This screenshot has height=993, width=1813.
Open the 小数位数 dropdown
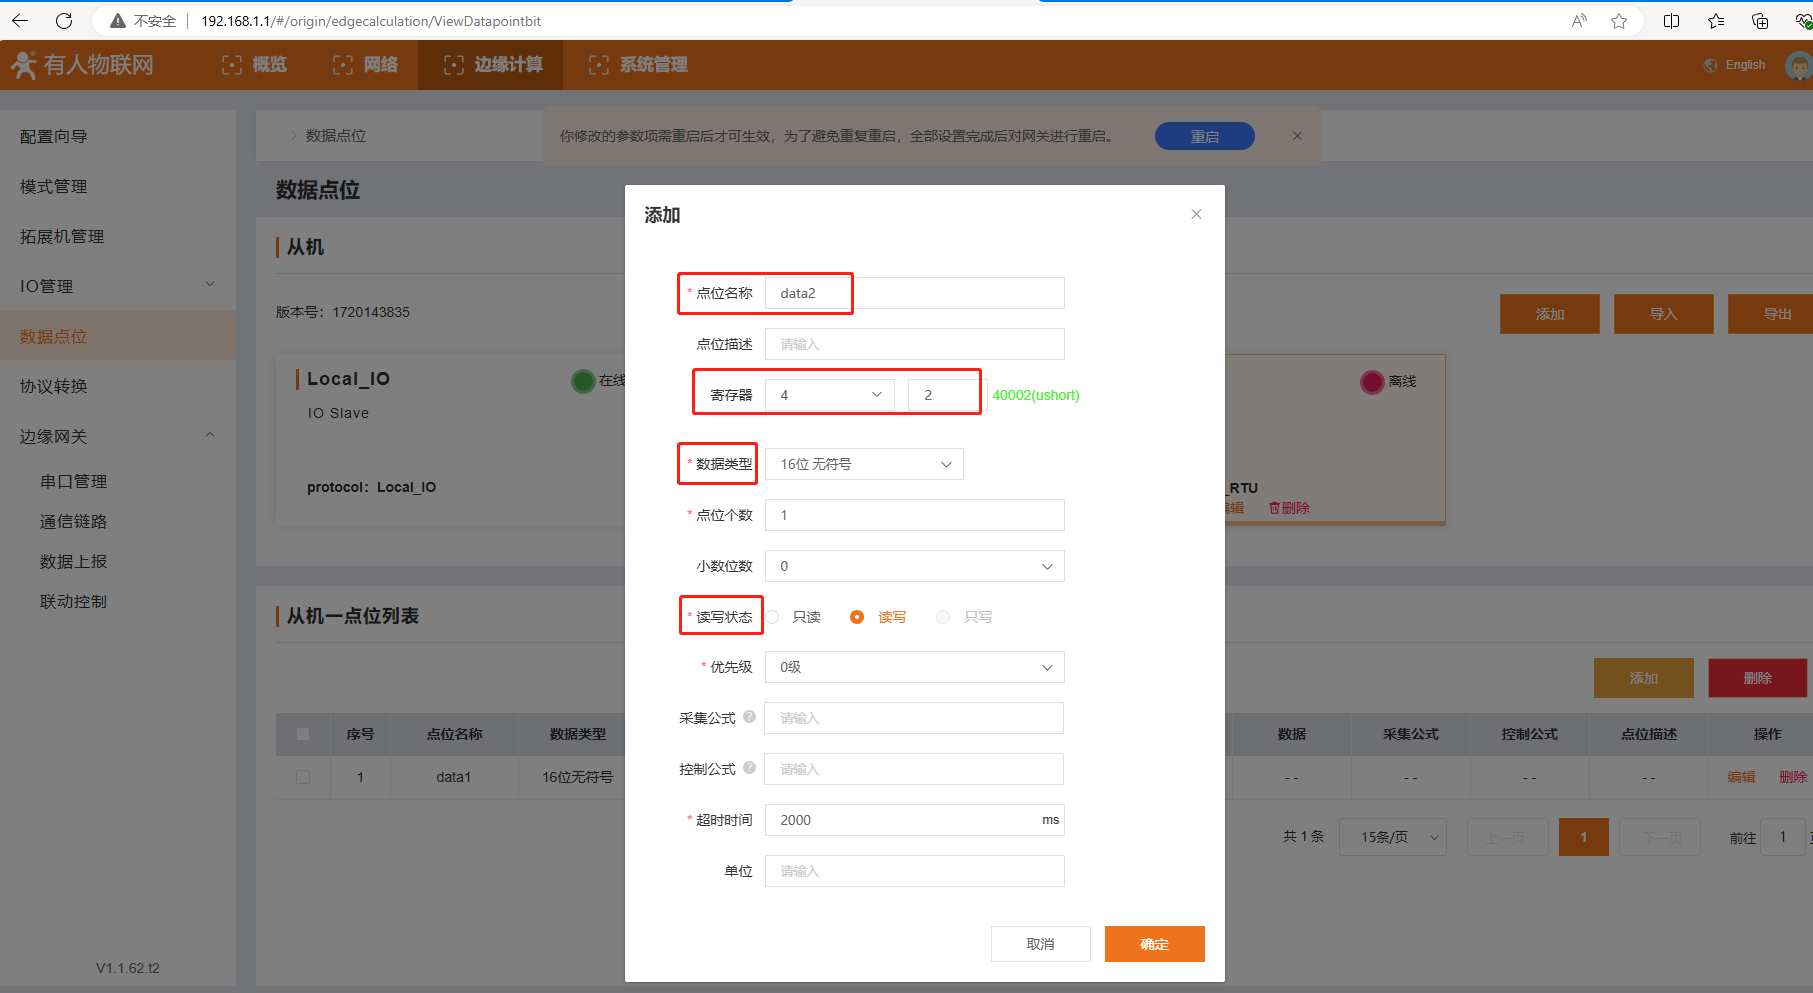tap(915, 566)
